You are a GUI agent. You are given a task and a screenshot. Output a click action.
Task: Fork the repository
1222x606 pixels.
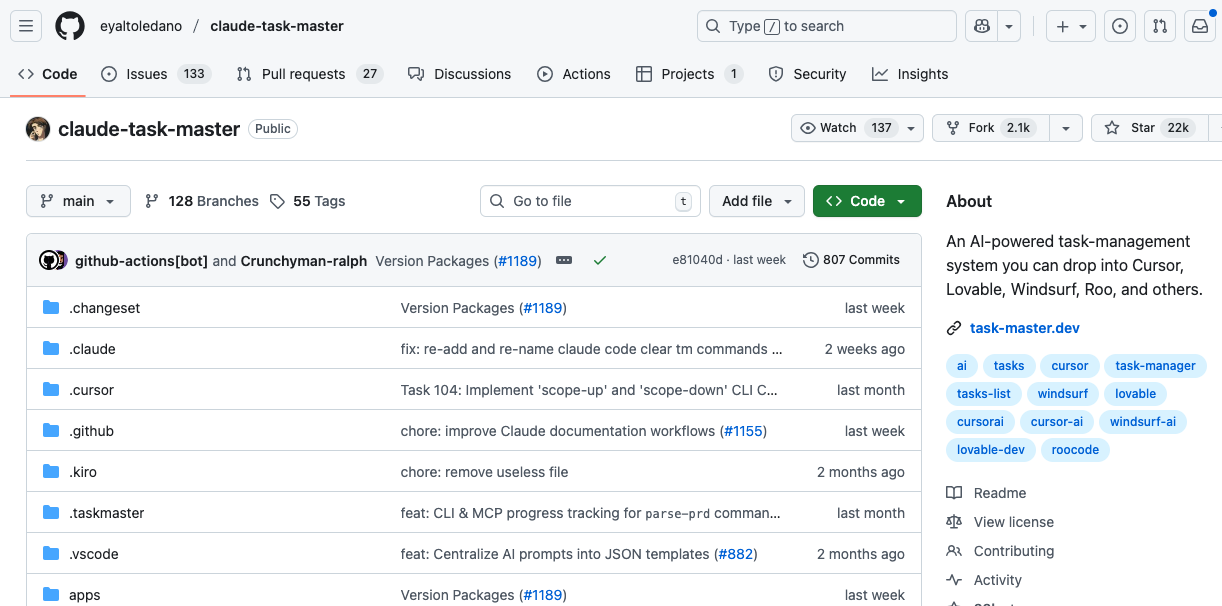[992, 128]
